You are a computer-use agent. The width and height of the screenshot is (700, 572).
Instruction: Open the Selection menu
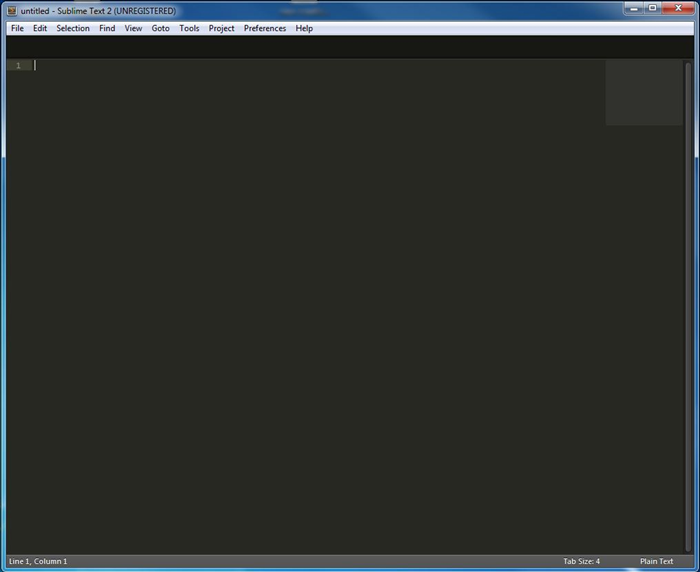tap(73, 28)
